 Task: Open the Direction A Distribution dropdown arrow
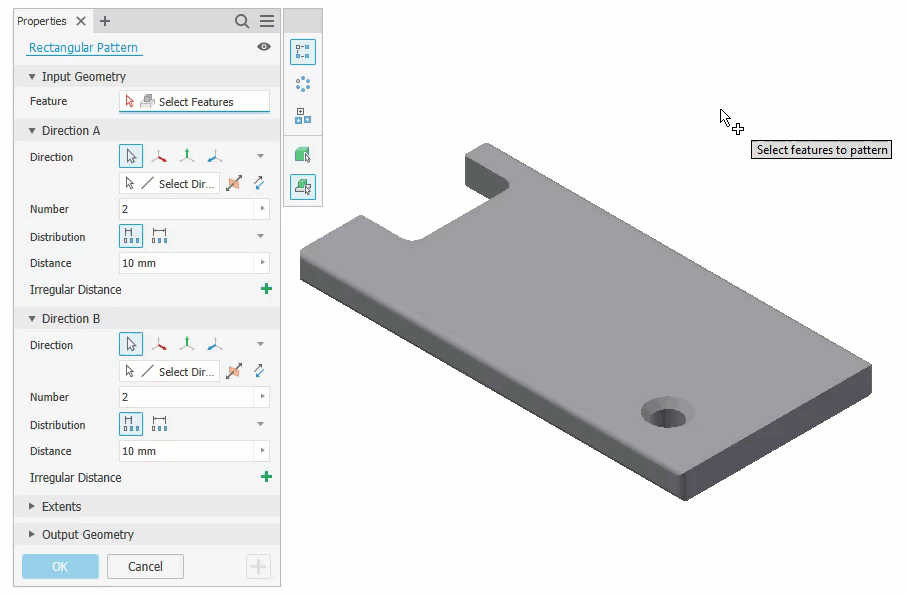point(261,236)
